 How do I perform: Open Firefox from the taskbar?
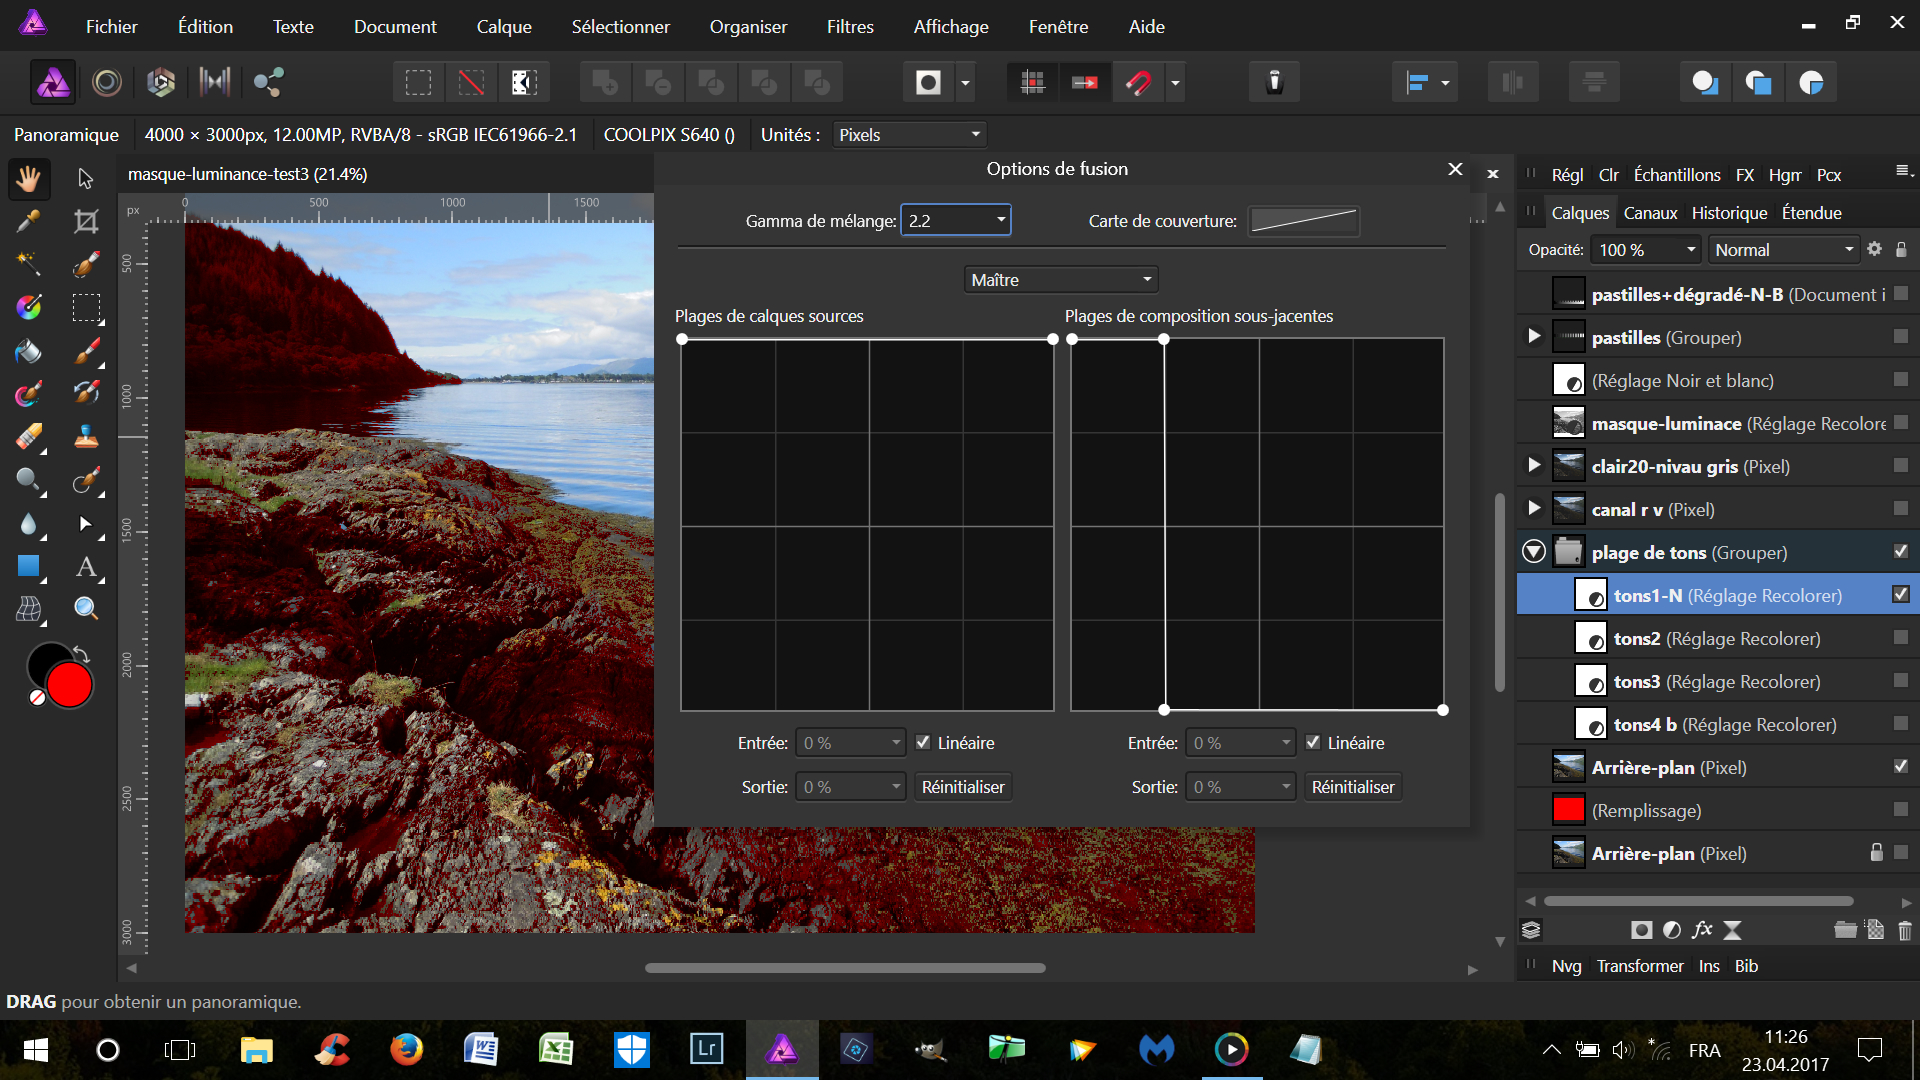[x=406, y=1049]
